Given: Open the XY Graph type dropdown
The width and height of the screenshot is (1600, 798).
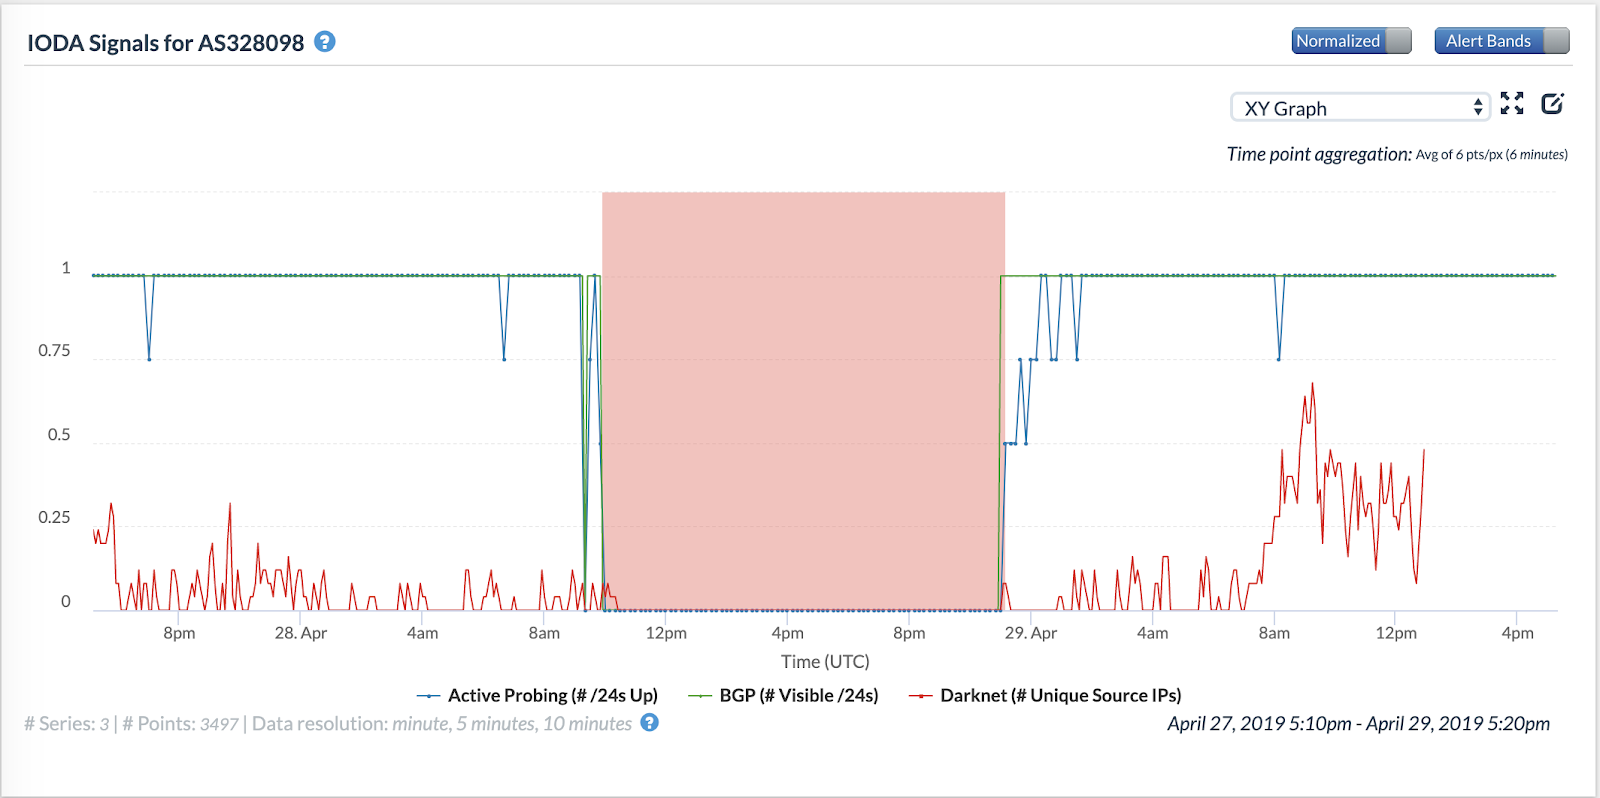Looking at the screenshot, I should [1359, 108].
